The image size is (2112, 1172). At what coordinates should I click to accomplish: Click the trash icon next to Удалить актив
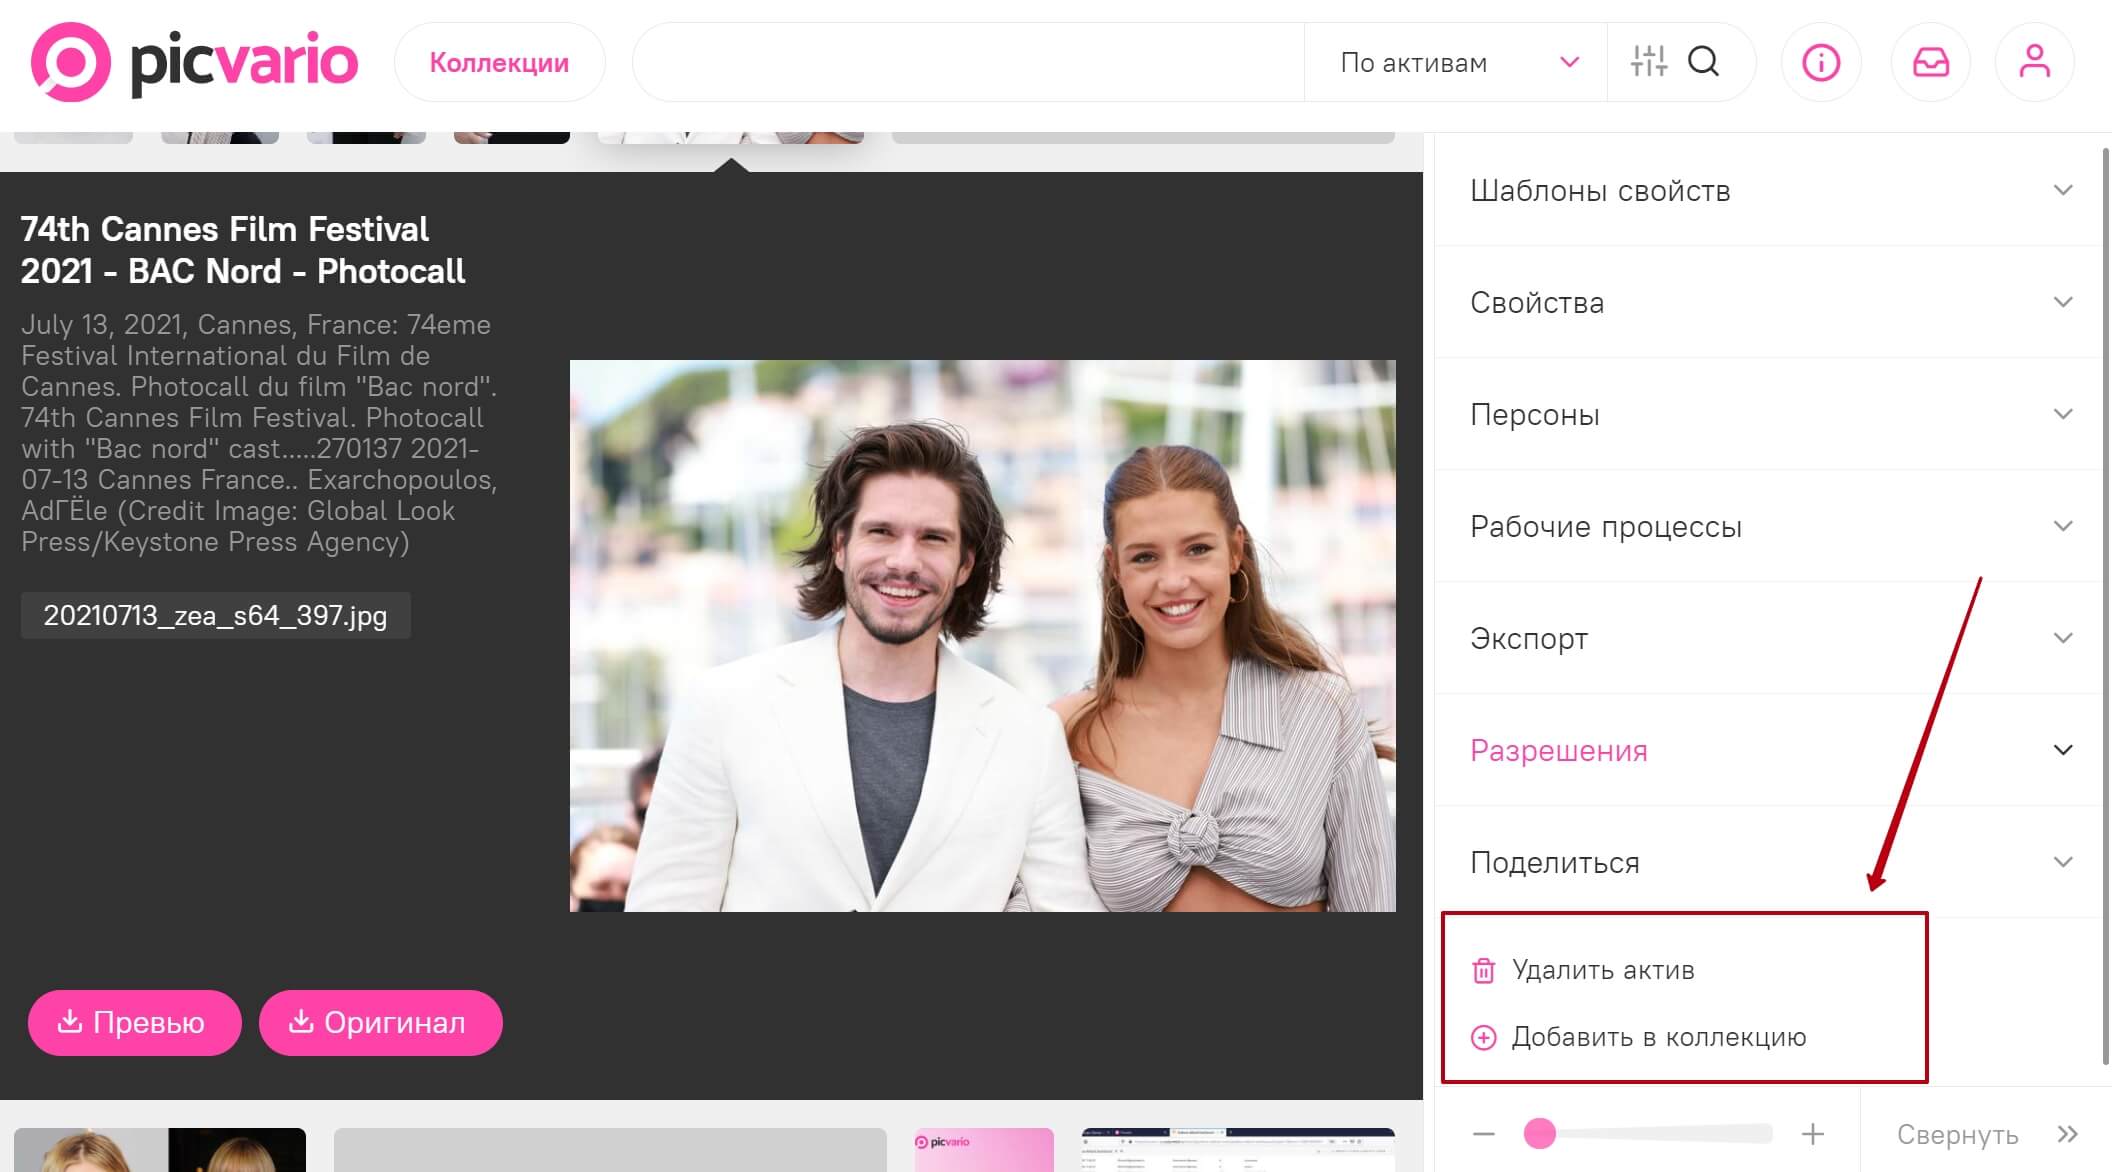click(x=1484, y=970)
